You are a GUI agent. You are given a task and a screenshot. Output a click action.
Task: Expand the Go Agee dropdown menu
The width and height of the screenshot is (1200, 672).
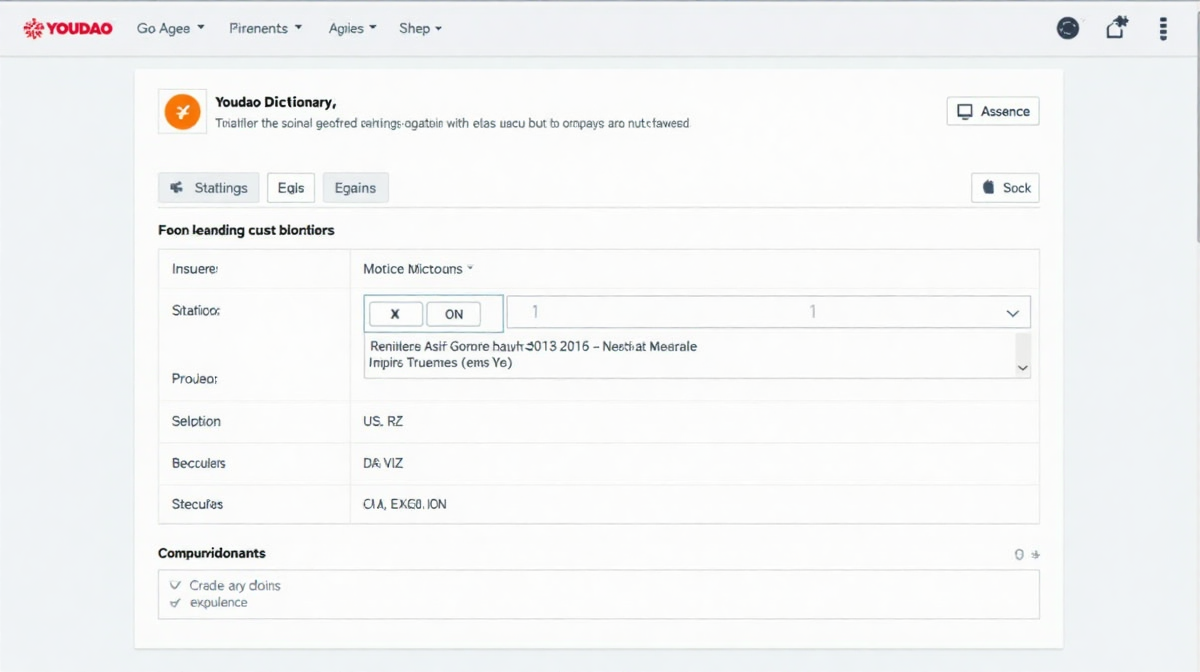pos(170,28)
